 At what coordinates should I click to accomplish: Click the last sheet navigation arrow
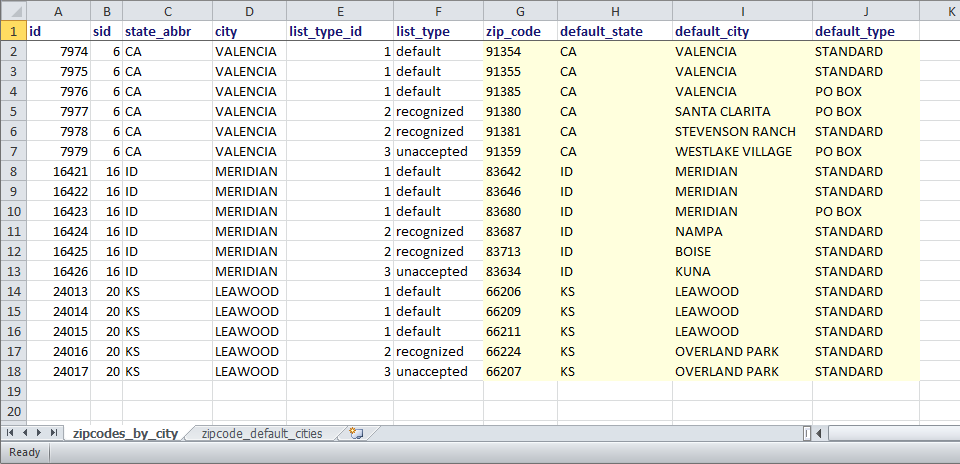point(53,433)
